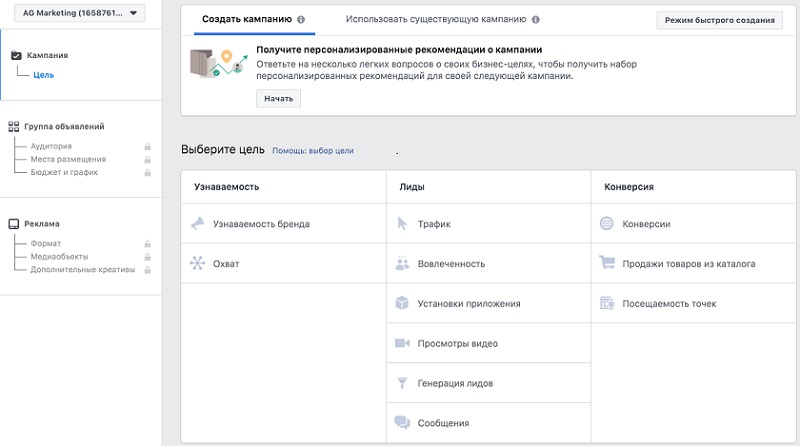
Task: Click the Посещаемость точек store icon
Action: point(607,303)
